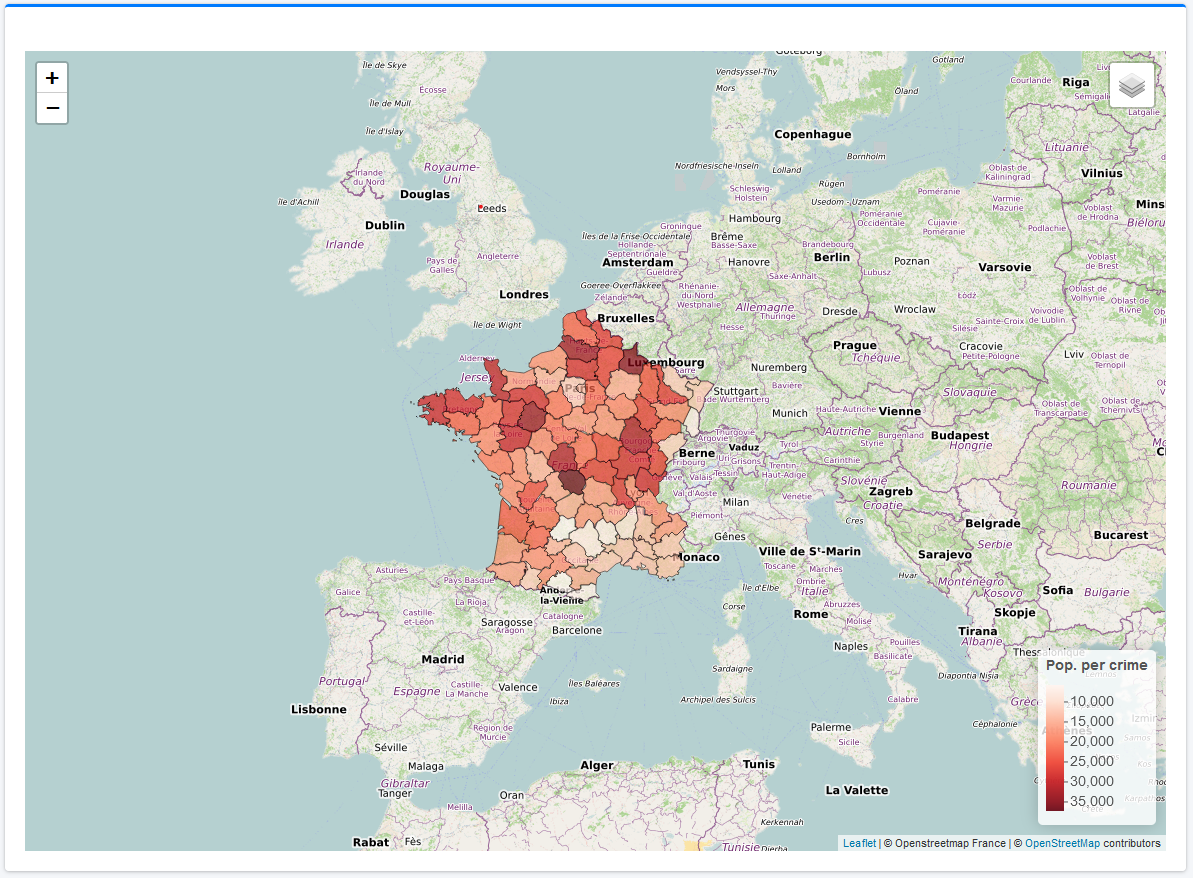Click the 15,000 legend value
1193x878 pixels.
1092,721
